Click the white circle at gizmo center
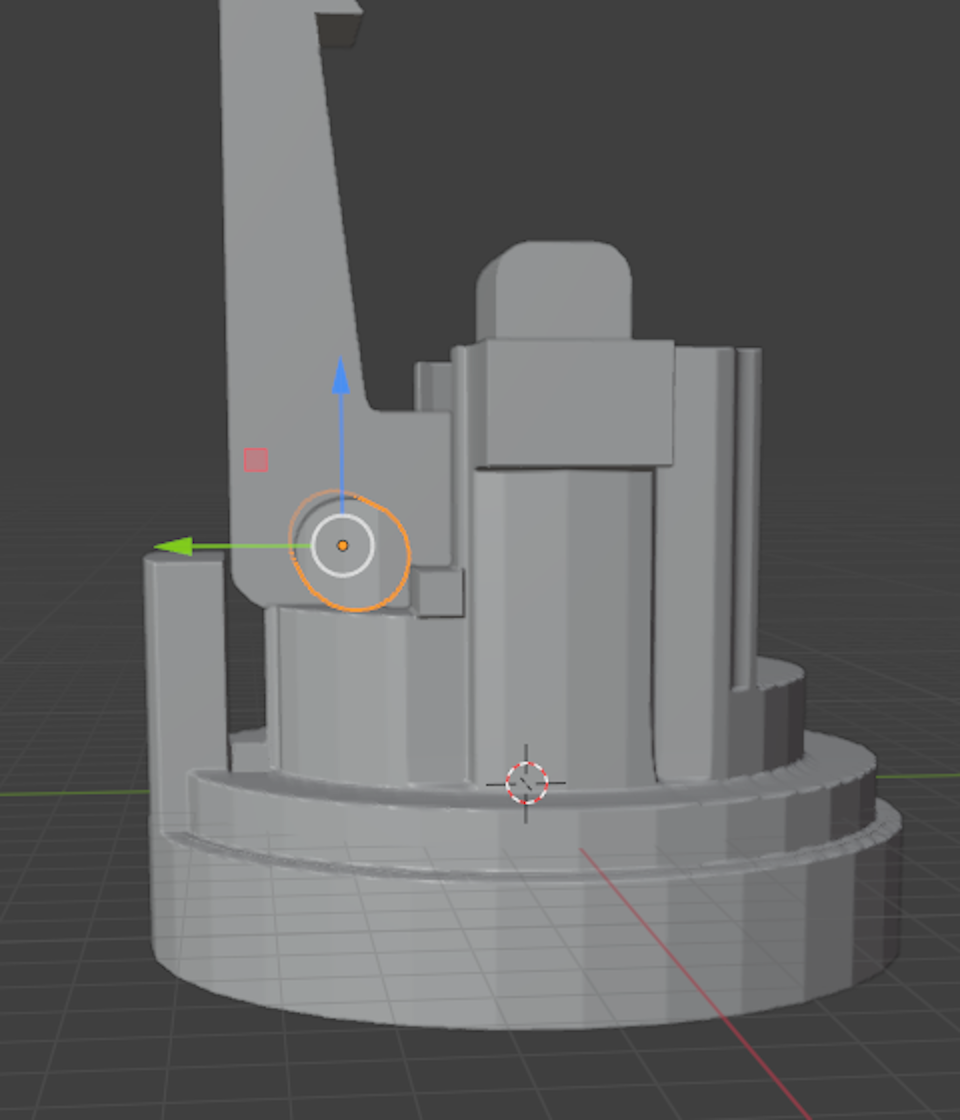This screenshot has height=1120, width=960. [343, 546]
